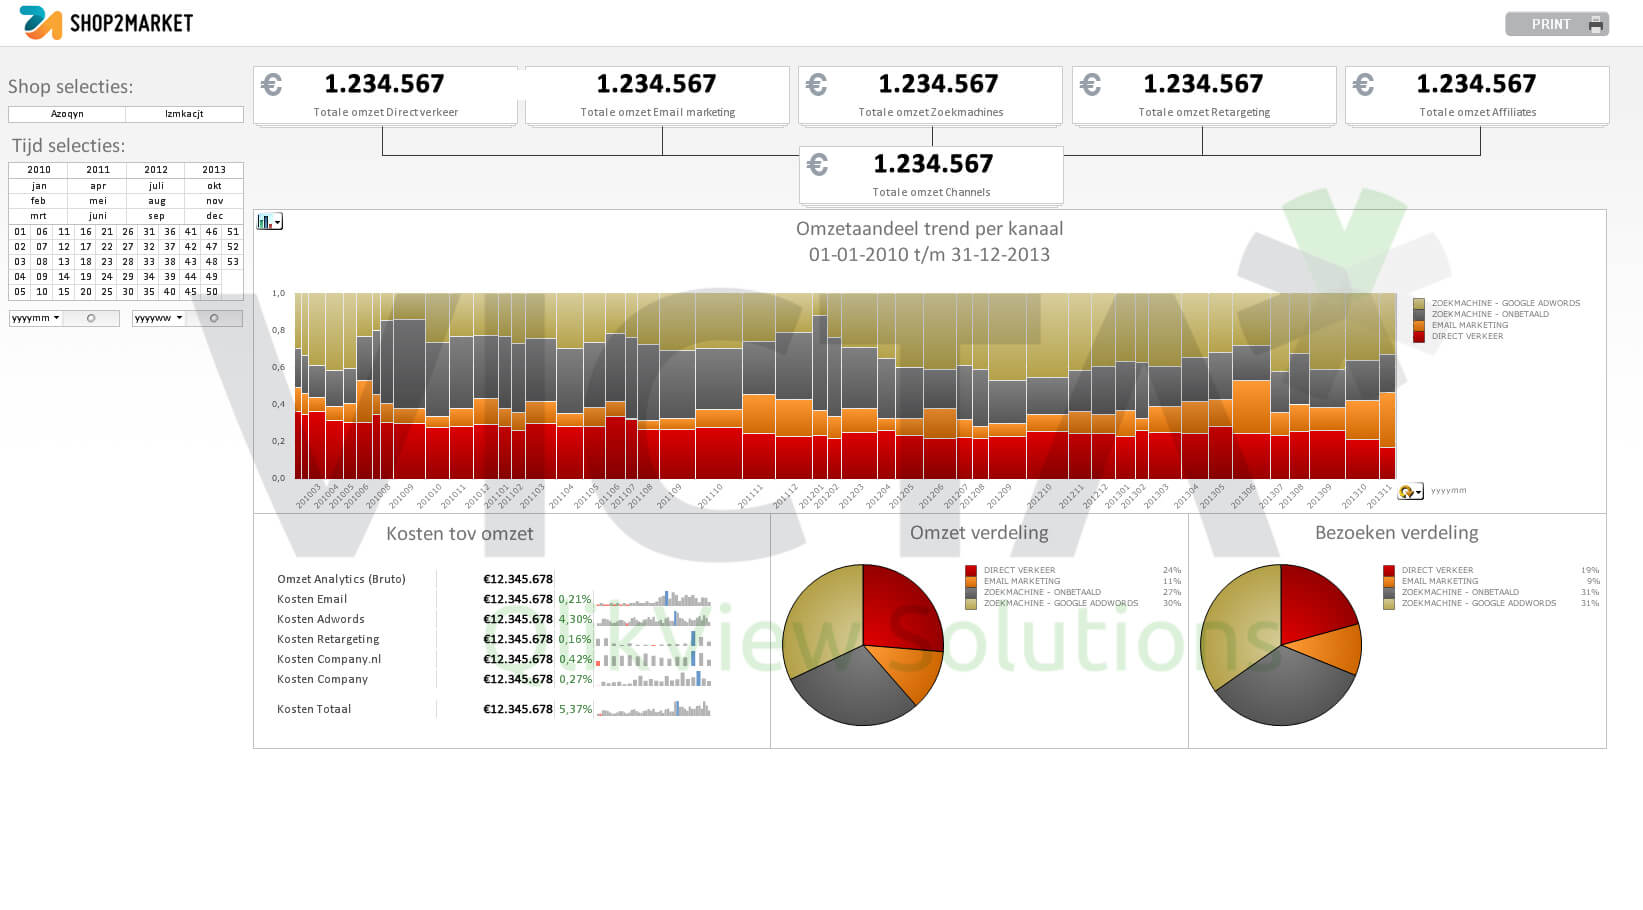Click euro icon of Directverkeer total
The width and height of the screenshot is (1643, 910).
pyautogui.click(x=271, y=85)
